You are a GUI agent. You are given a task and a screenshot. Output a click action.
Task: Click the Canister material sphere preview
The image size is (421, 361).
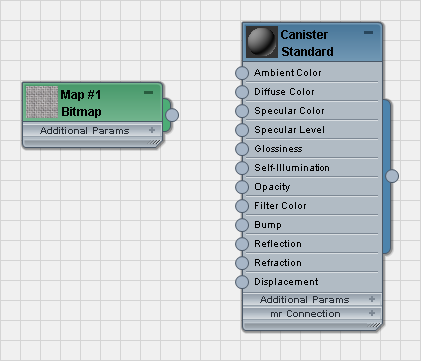click(262, 42)
